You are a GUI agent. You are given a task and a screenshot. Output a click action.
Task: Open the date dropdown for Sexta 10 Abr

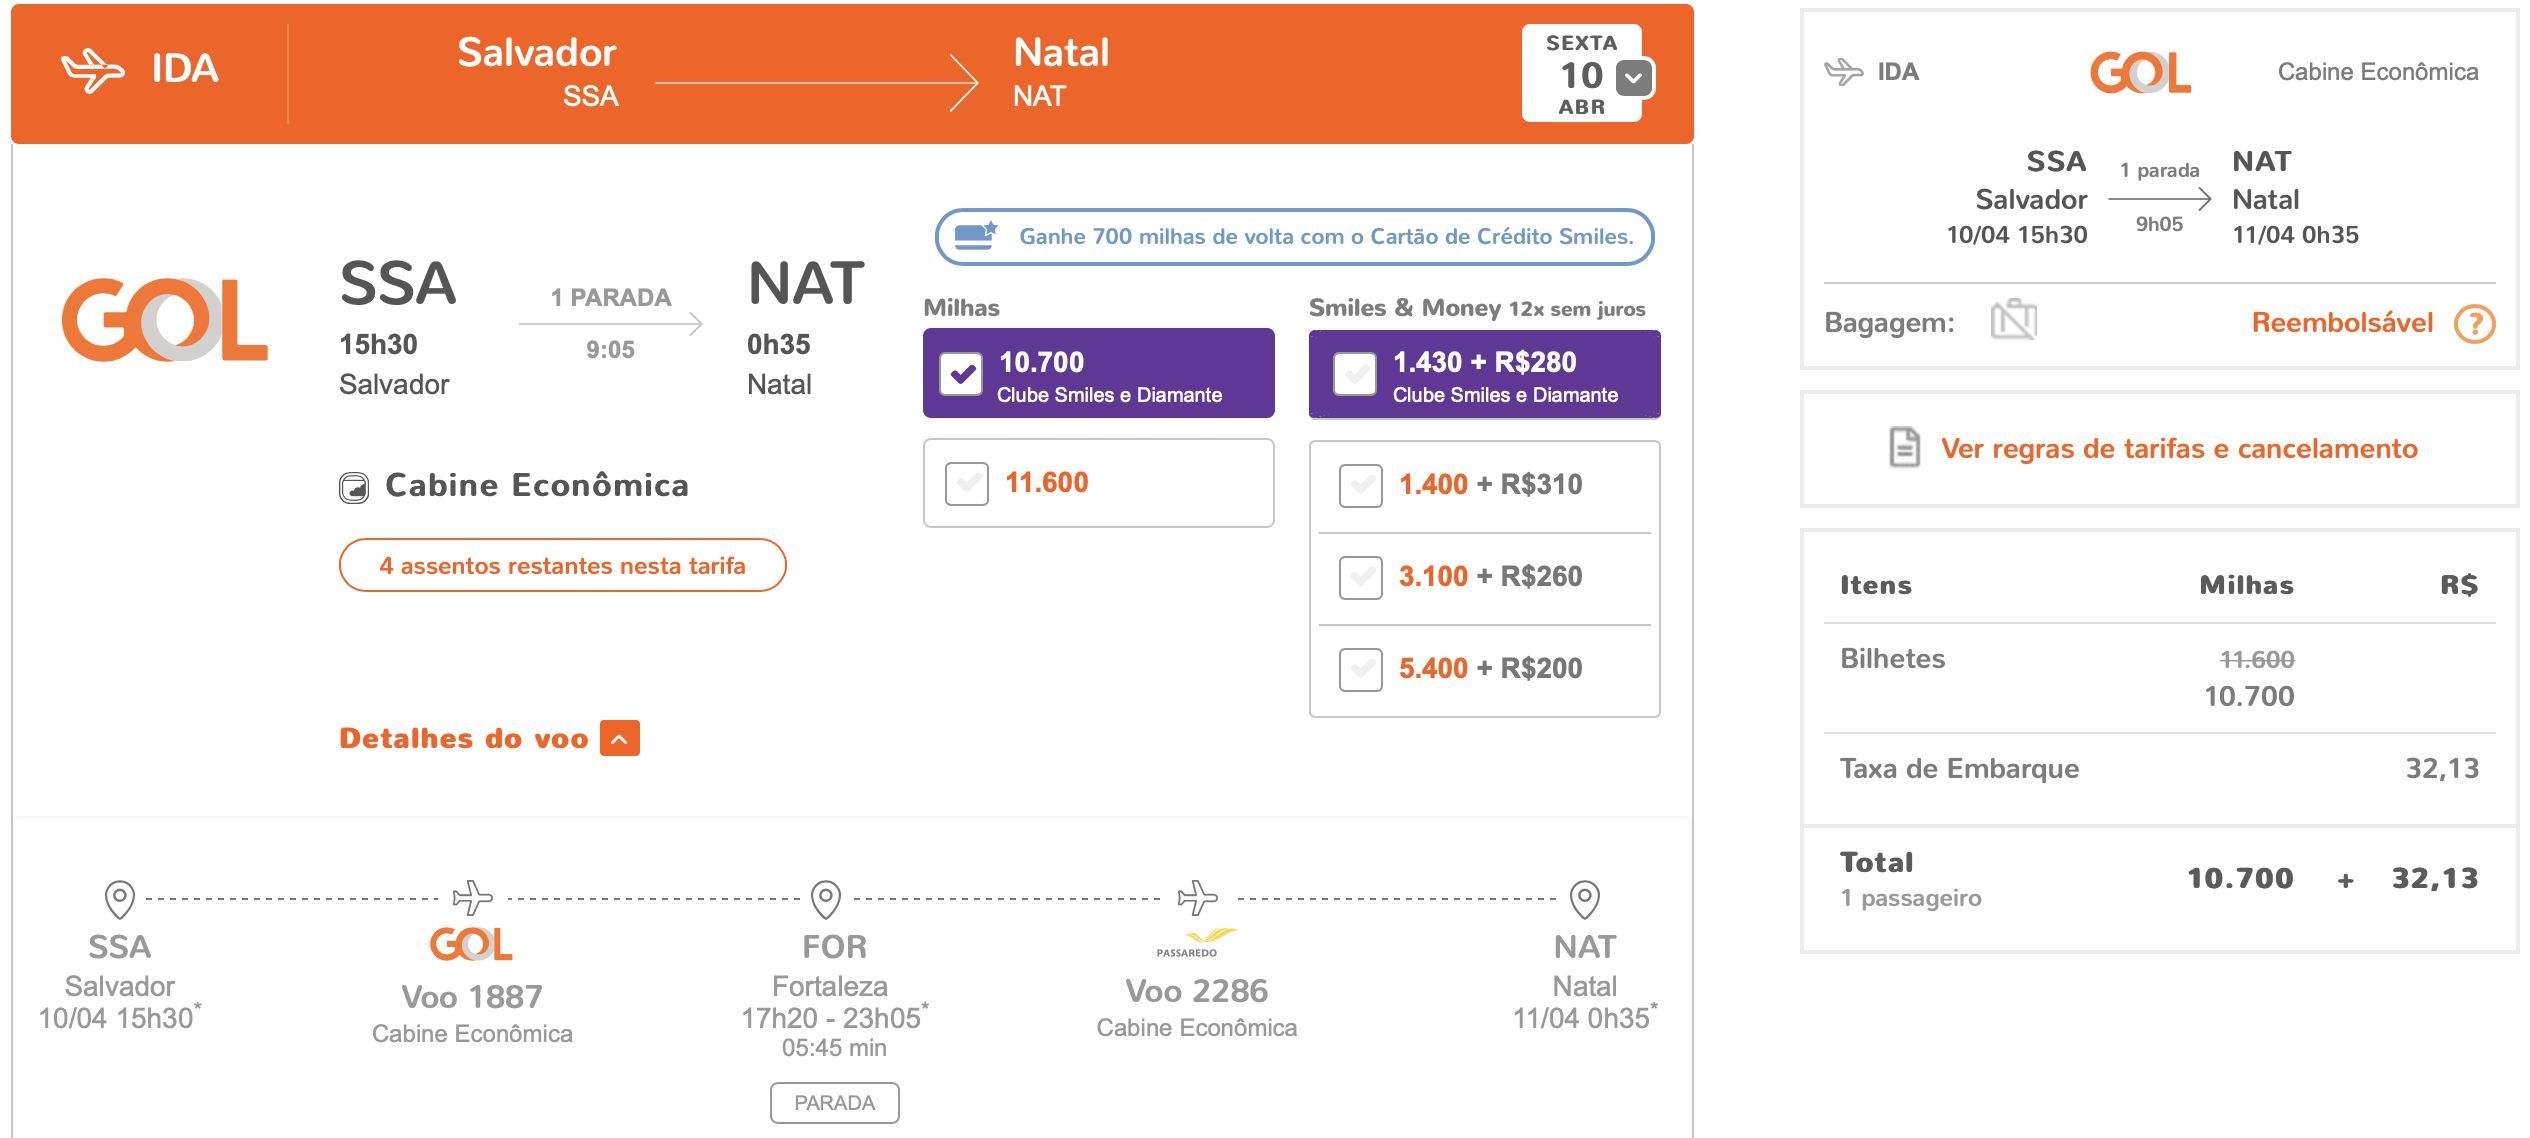pos(1634,77)
